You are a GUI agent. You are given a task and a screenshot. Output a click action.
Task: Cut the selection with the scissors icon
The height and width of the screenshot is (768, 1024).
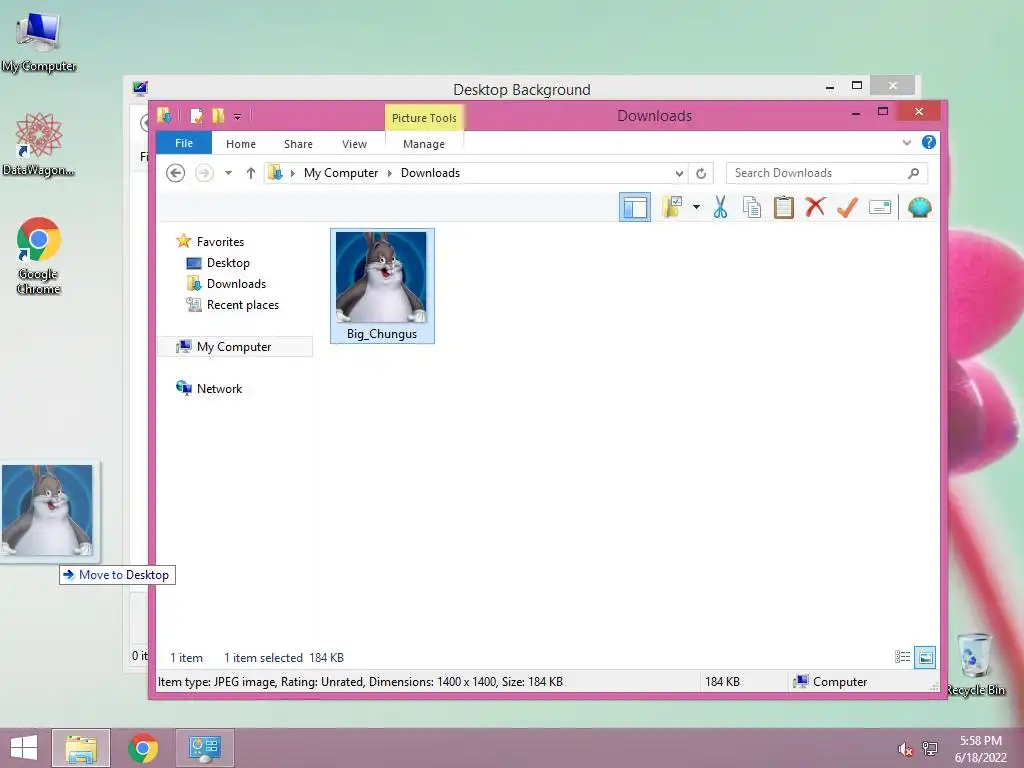720,208
